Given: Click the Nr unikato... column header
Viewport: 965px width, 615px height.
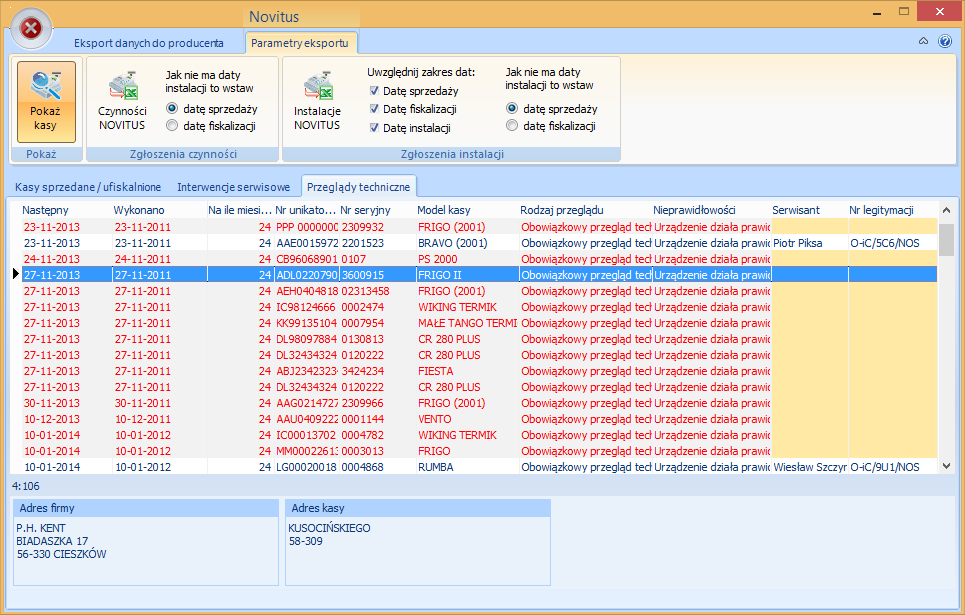Looking at the screenshot, I should point(306,210).
